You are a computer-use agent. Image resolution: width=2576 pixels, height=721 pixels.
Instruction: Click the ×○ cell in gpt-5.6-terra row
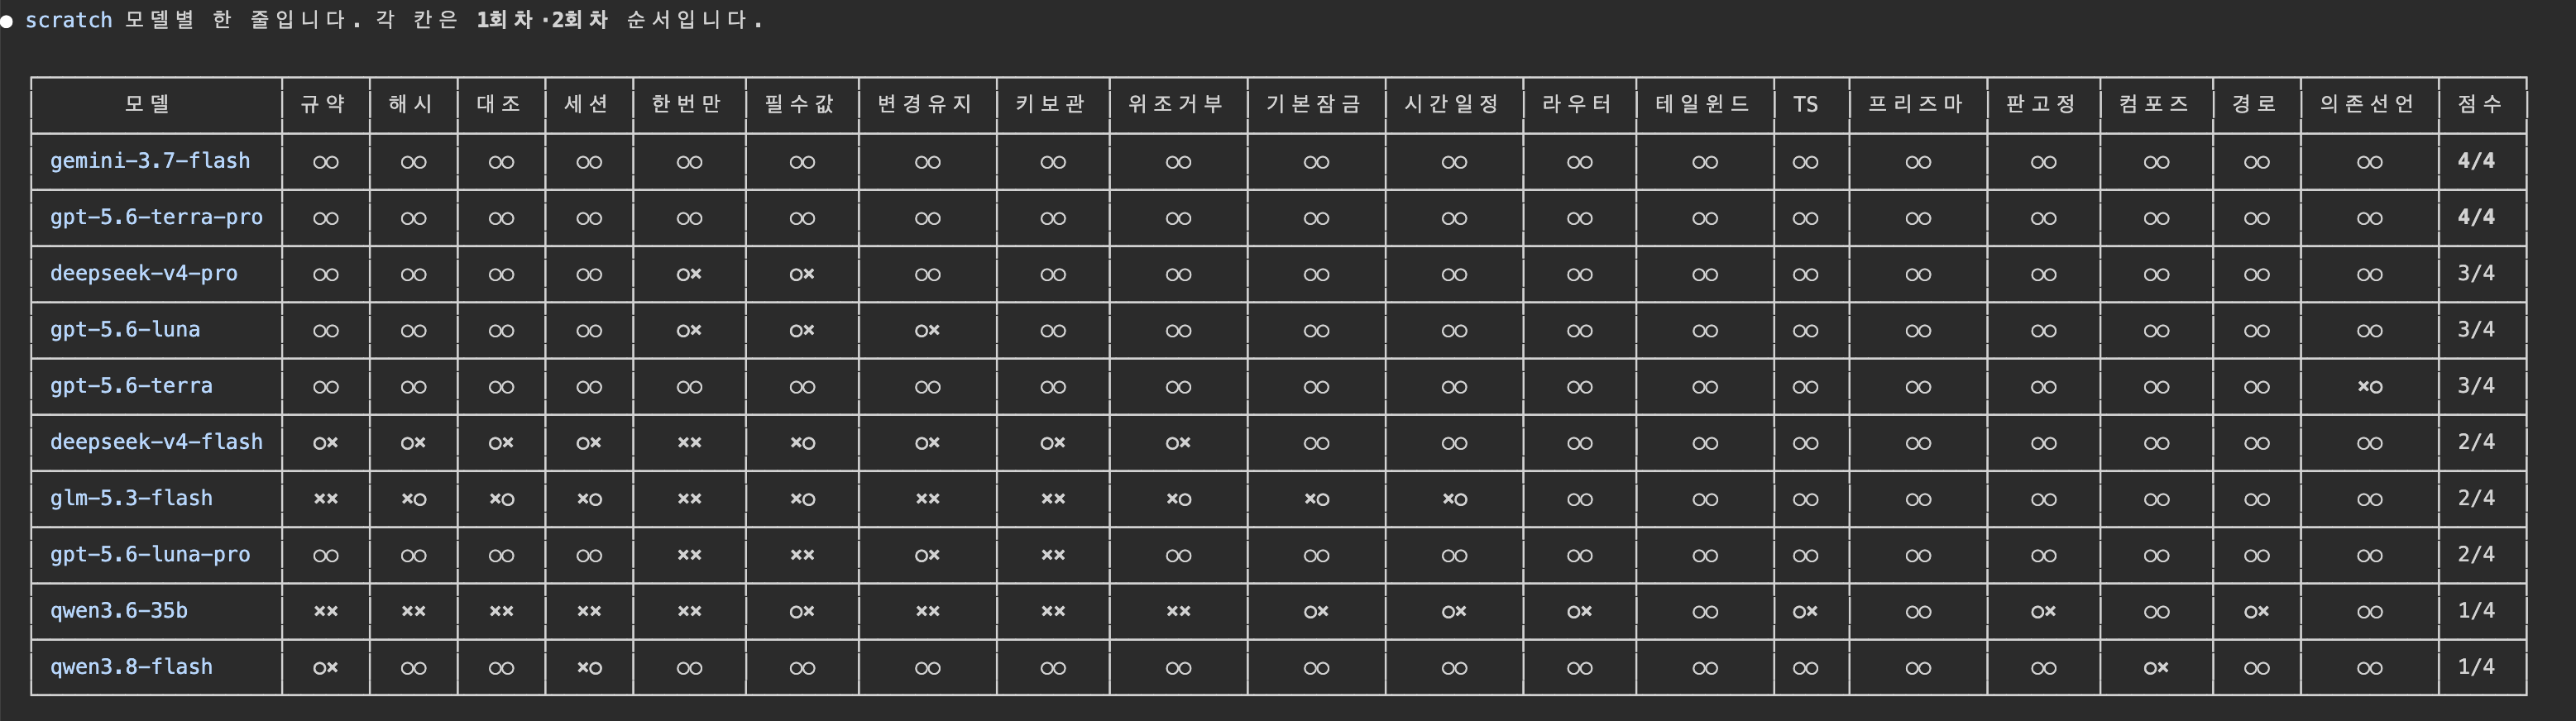point(2369,386)
